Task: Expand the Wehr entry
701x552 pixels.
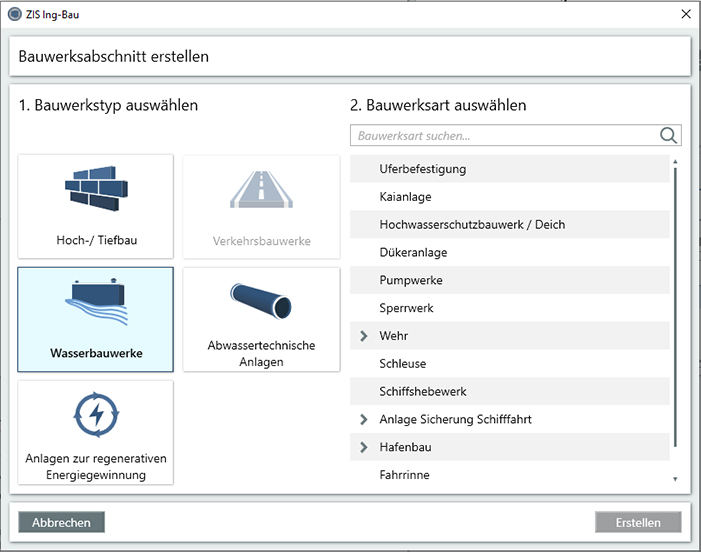Action: pos(364,336)
